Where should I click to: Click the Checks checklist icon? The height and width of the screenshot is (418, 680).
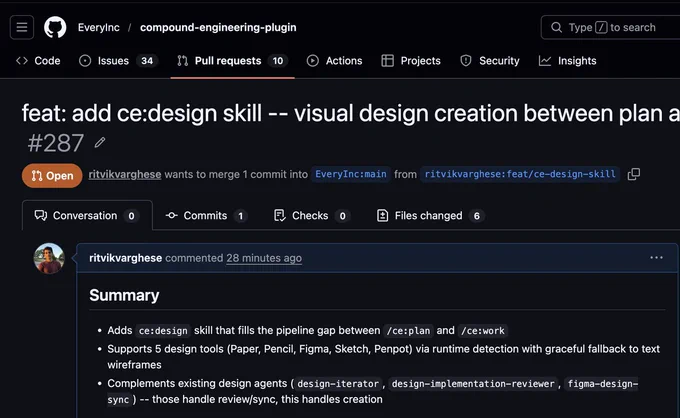pyautogui.click(x=280, y=216)
